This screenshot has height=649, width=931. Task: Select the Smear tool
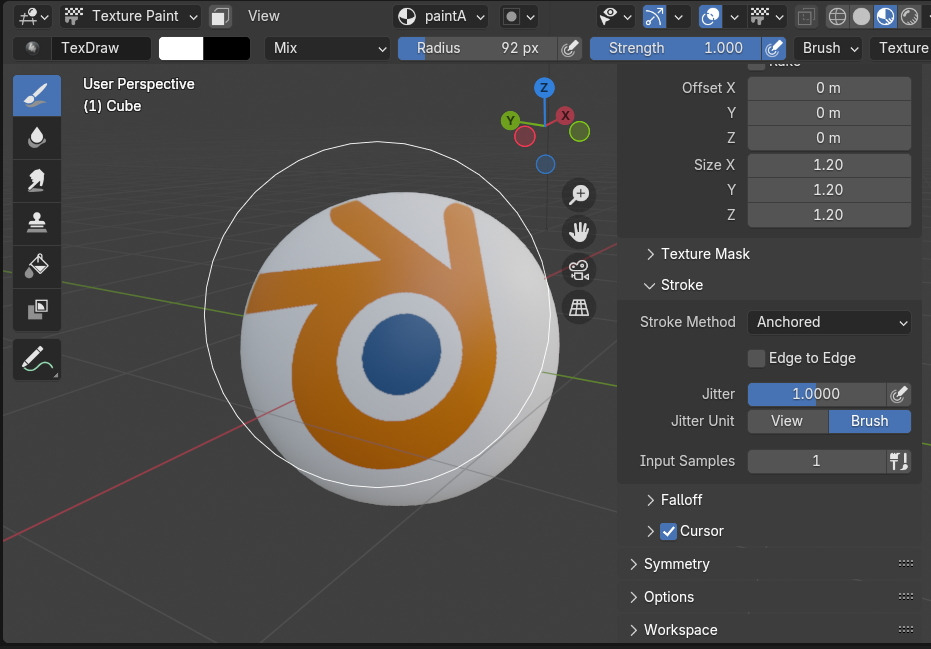tap(37, 181)
